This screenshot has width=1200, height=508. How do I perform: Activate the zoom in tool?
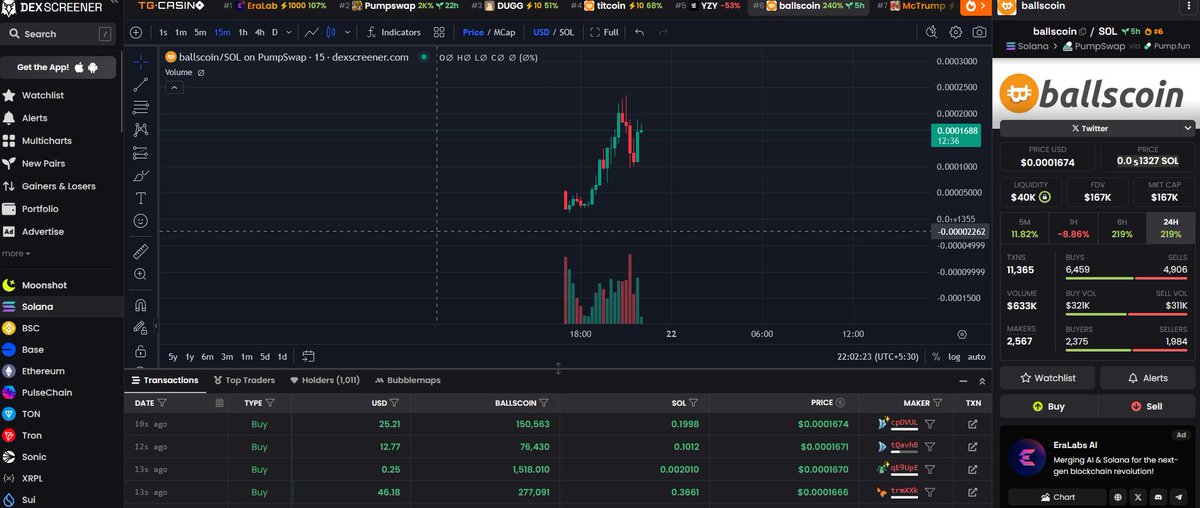click(x=140, y=274)
